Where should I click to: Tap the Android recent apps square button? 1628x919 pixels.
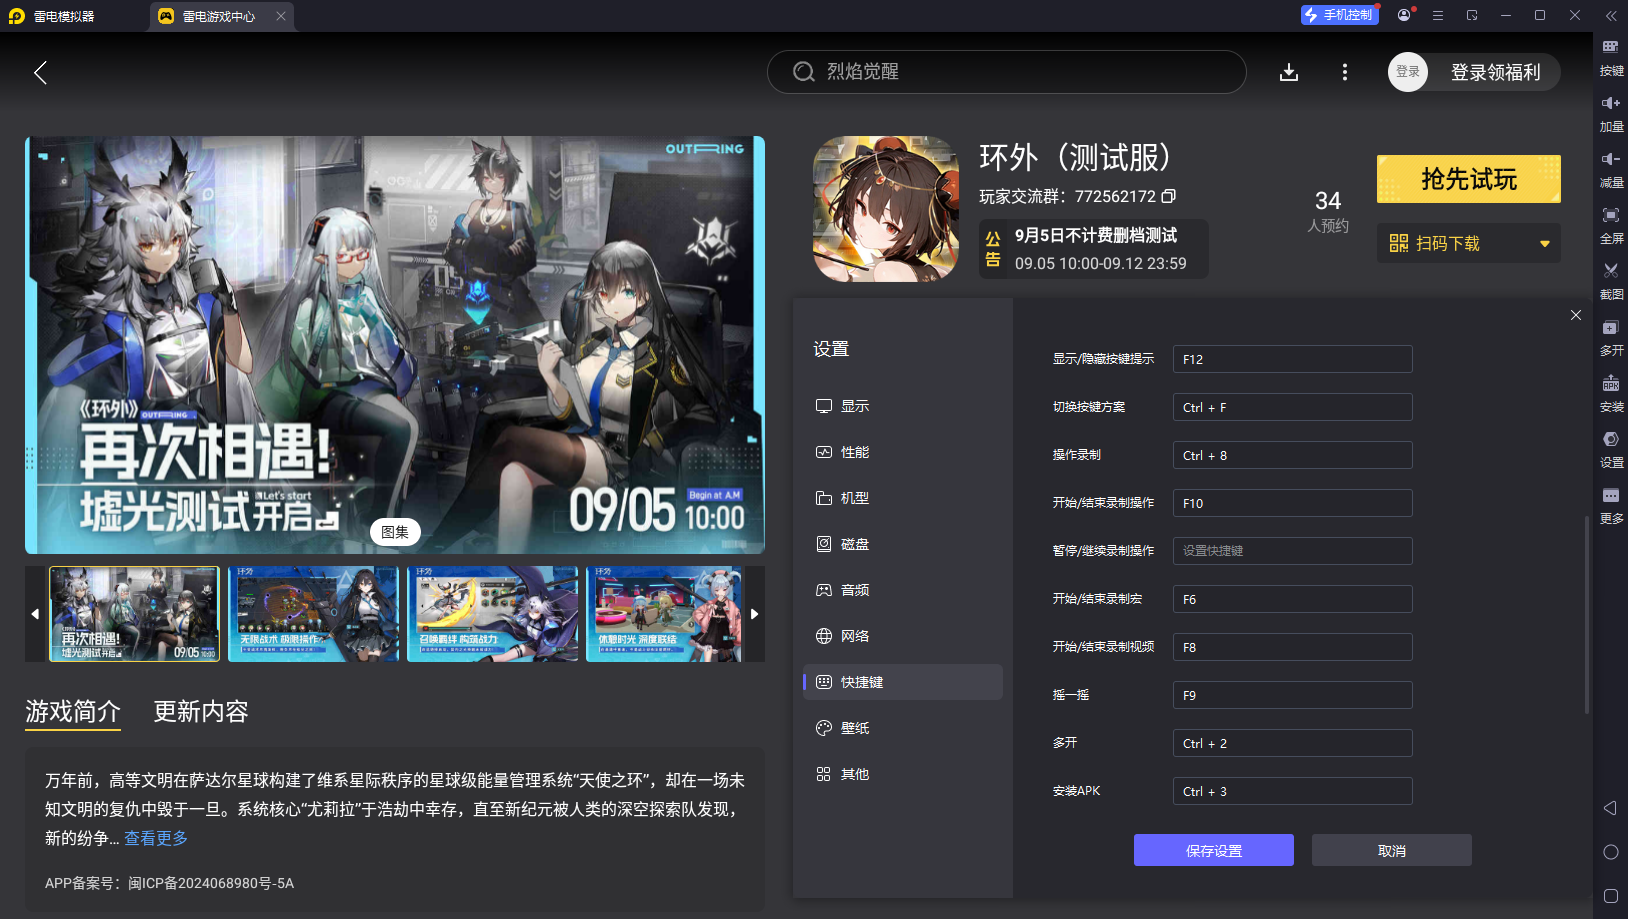(1610, 896)
